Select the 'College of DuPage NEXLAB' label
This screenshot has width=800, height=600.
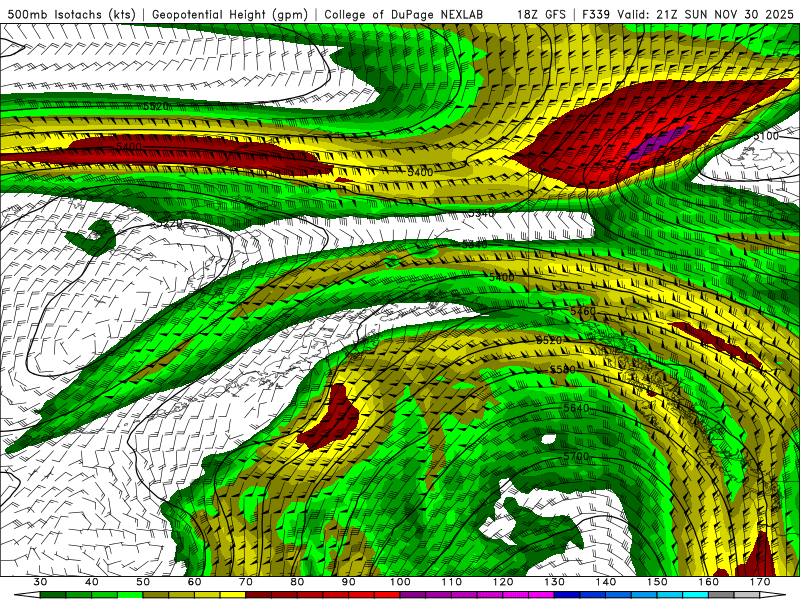tap(403, 14)
